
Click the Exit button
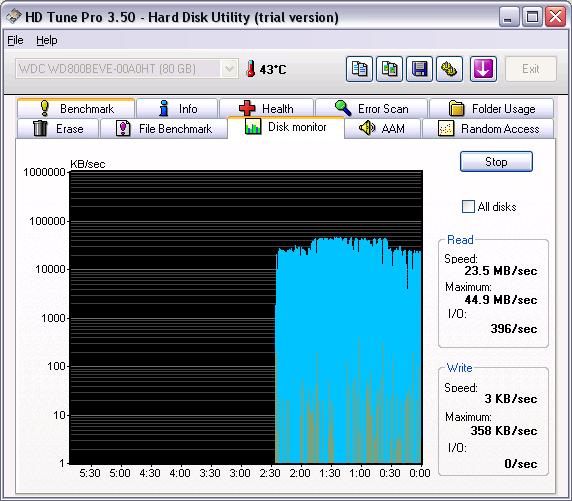(530, 69)
